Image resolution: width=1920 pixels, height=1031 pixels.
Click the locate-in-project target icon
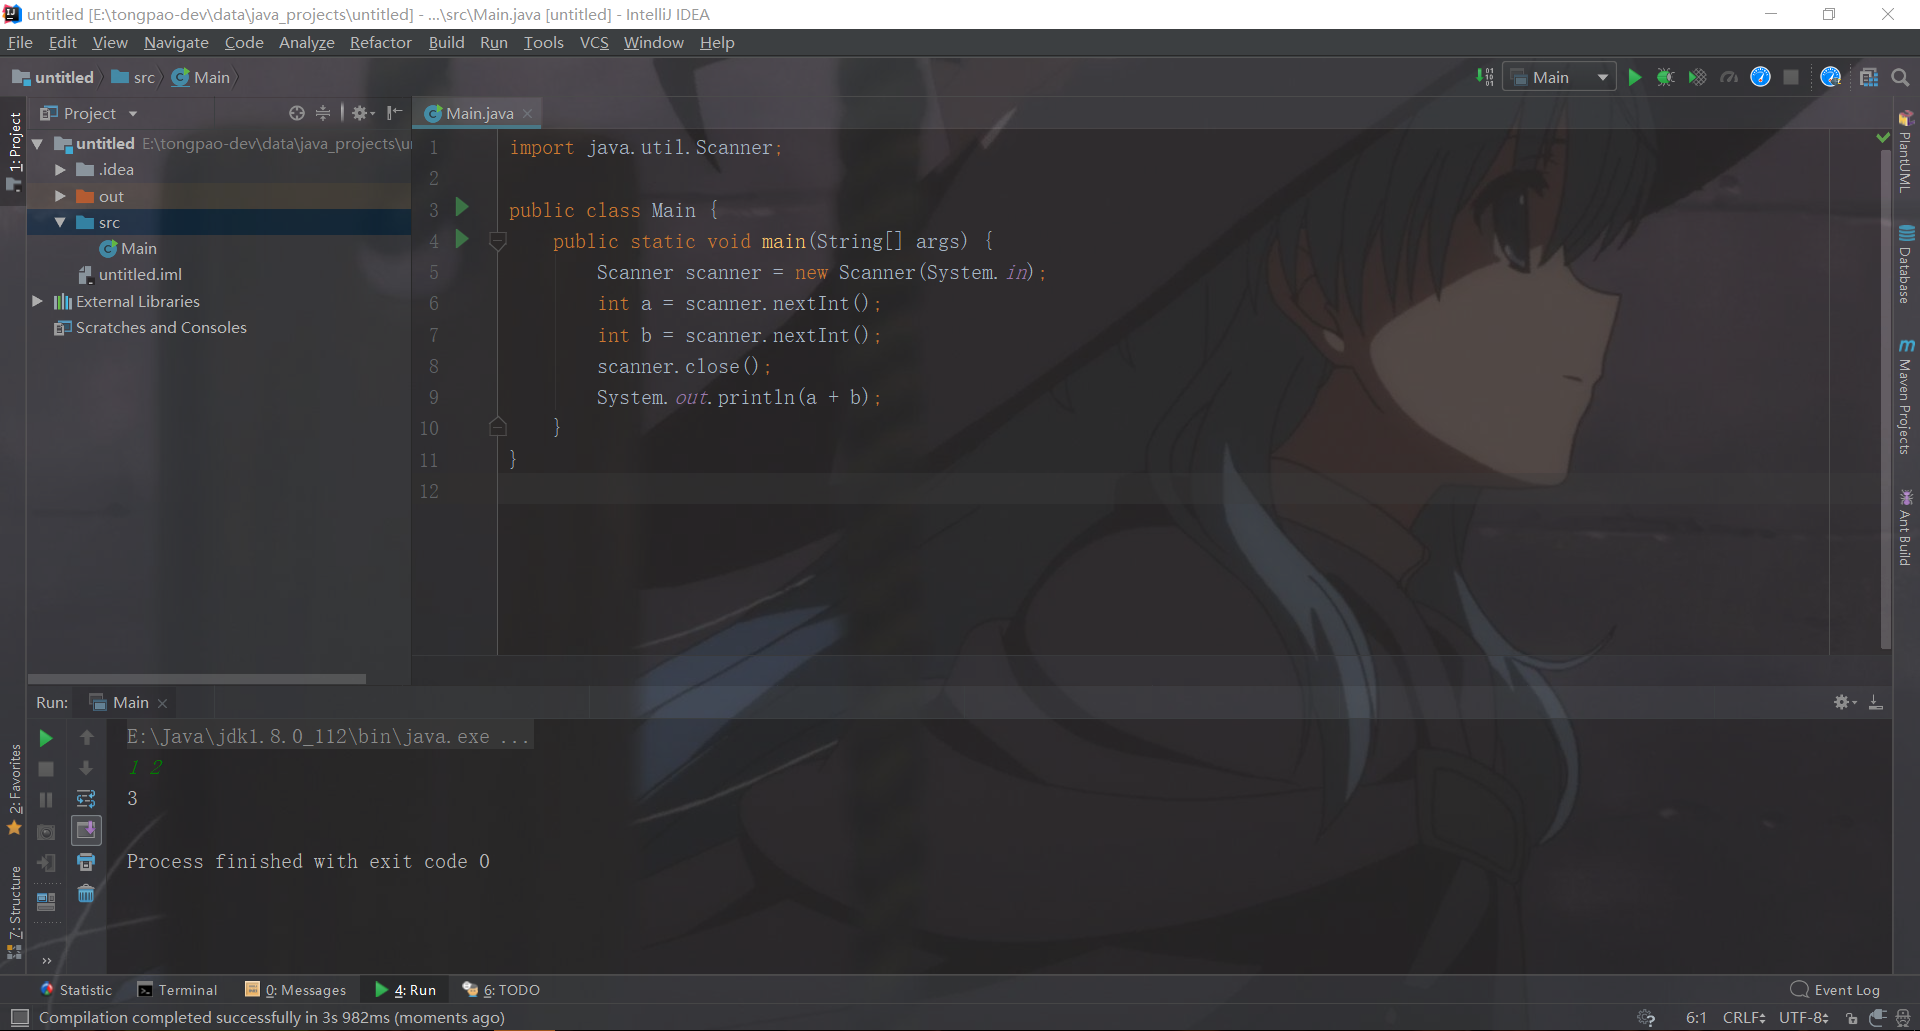coord(297,113)
